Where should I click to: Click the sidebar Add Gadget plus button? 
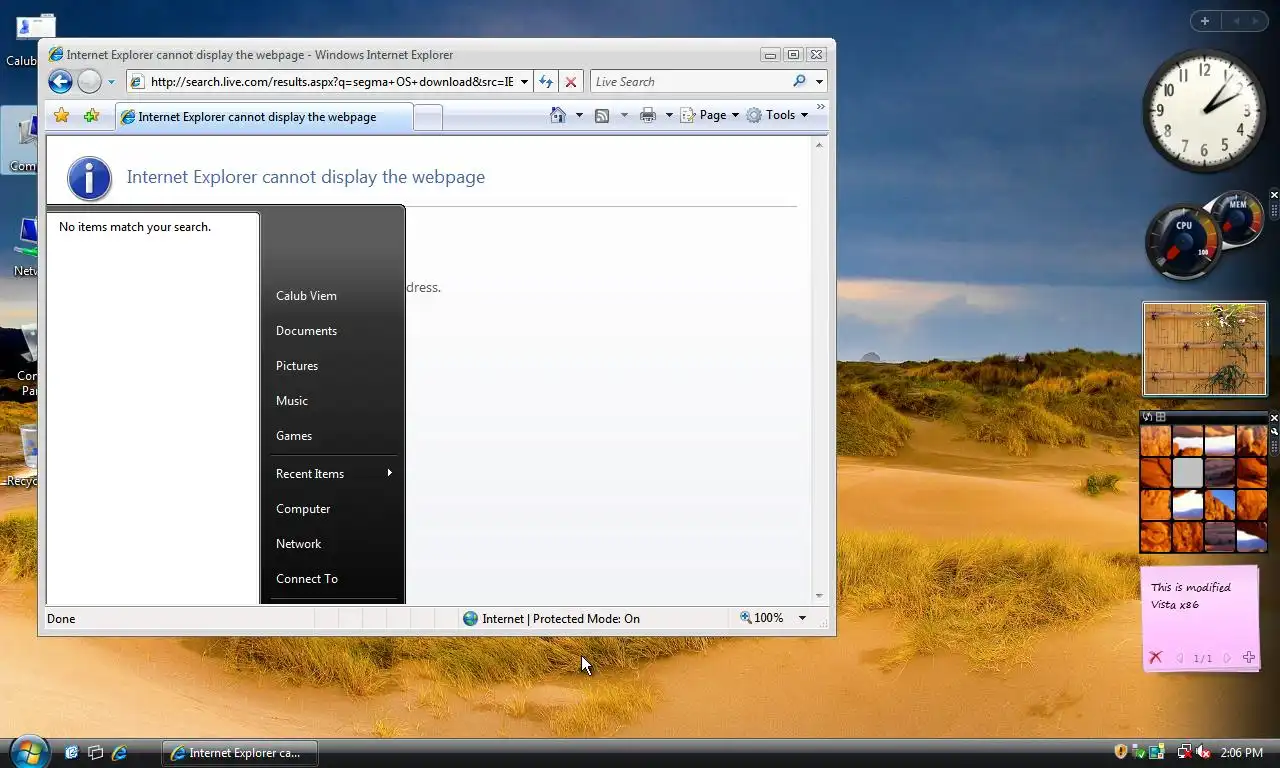pos(1205,21)
